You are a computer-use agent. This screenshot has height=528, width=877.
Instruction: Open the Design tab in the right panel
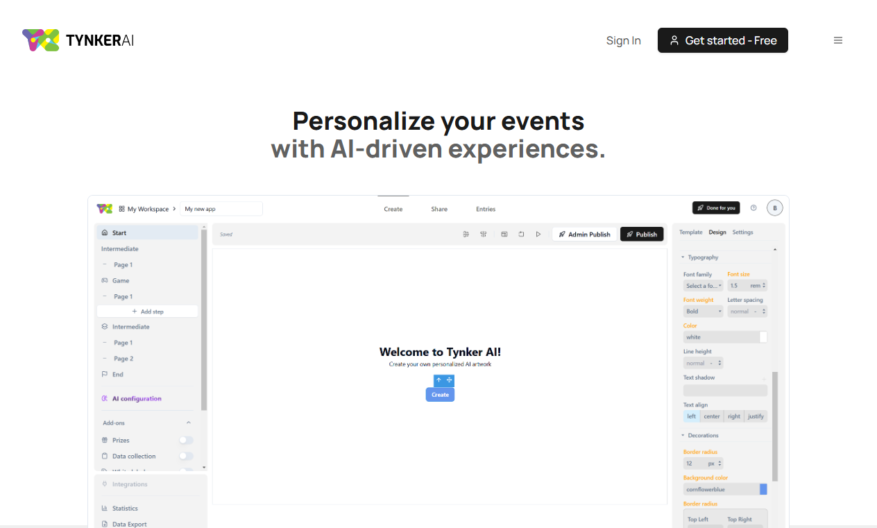(718, 232)
